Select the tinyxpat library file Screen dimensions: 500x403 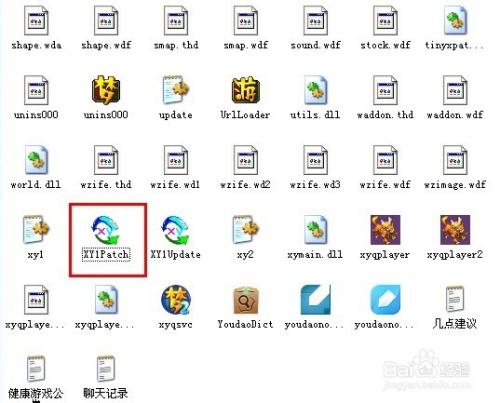coord(455,21)
